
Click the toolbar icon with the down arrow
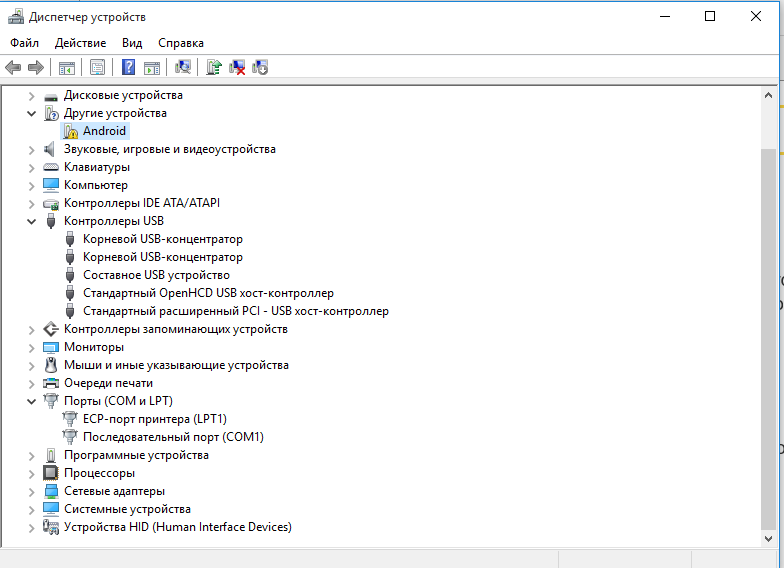(260, 67)
